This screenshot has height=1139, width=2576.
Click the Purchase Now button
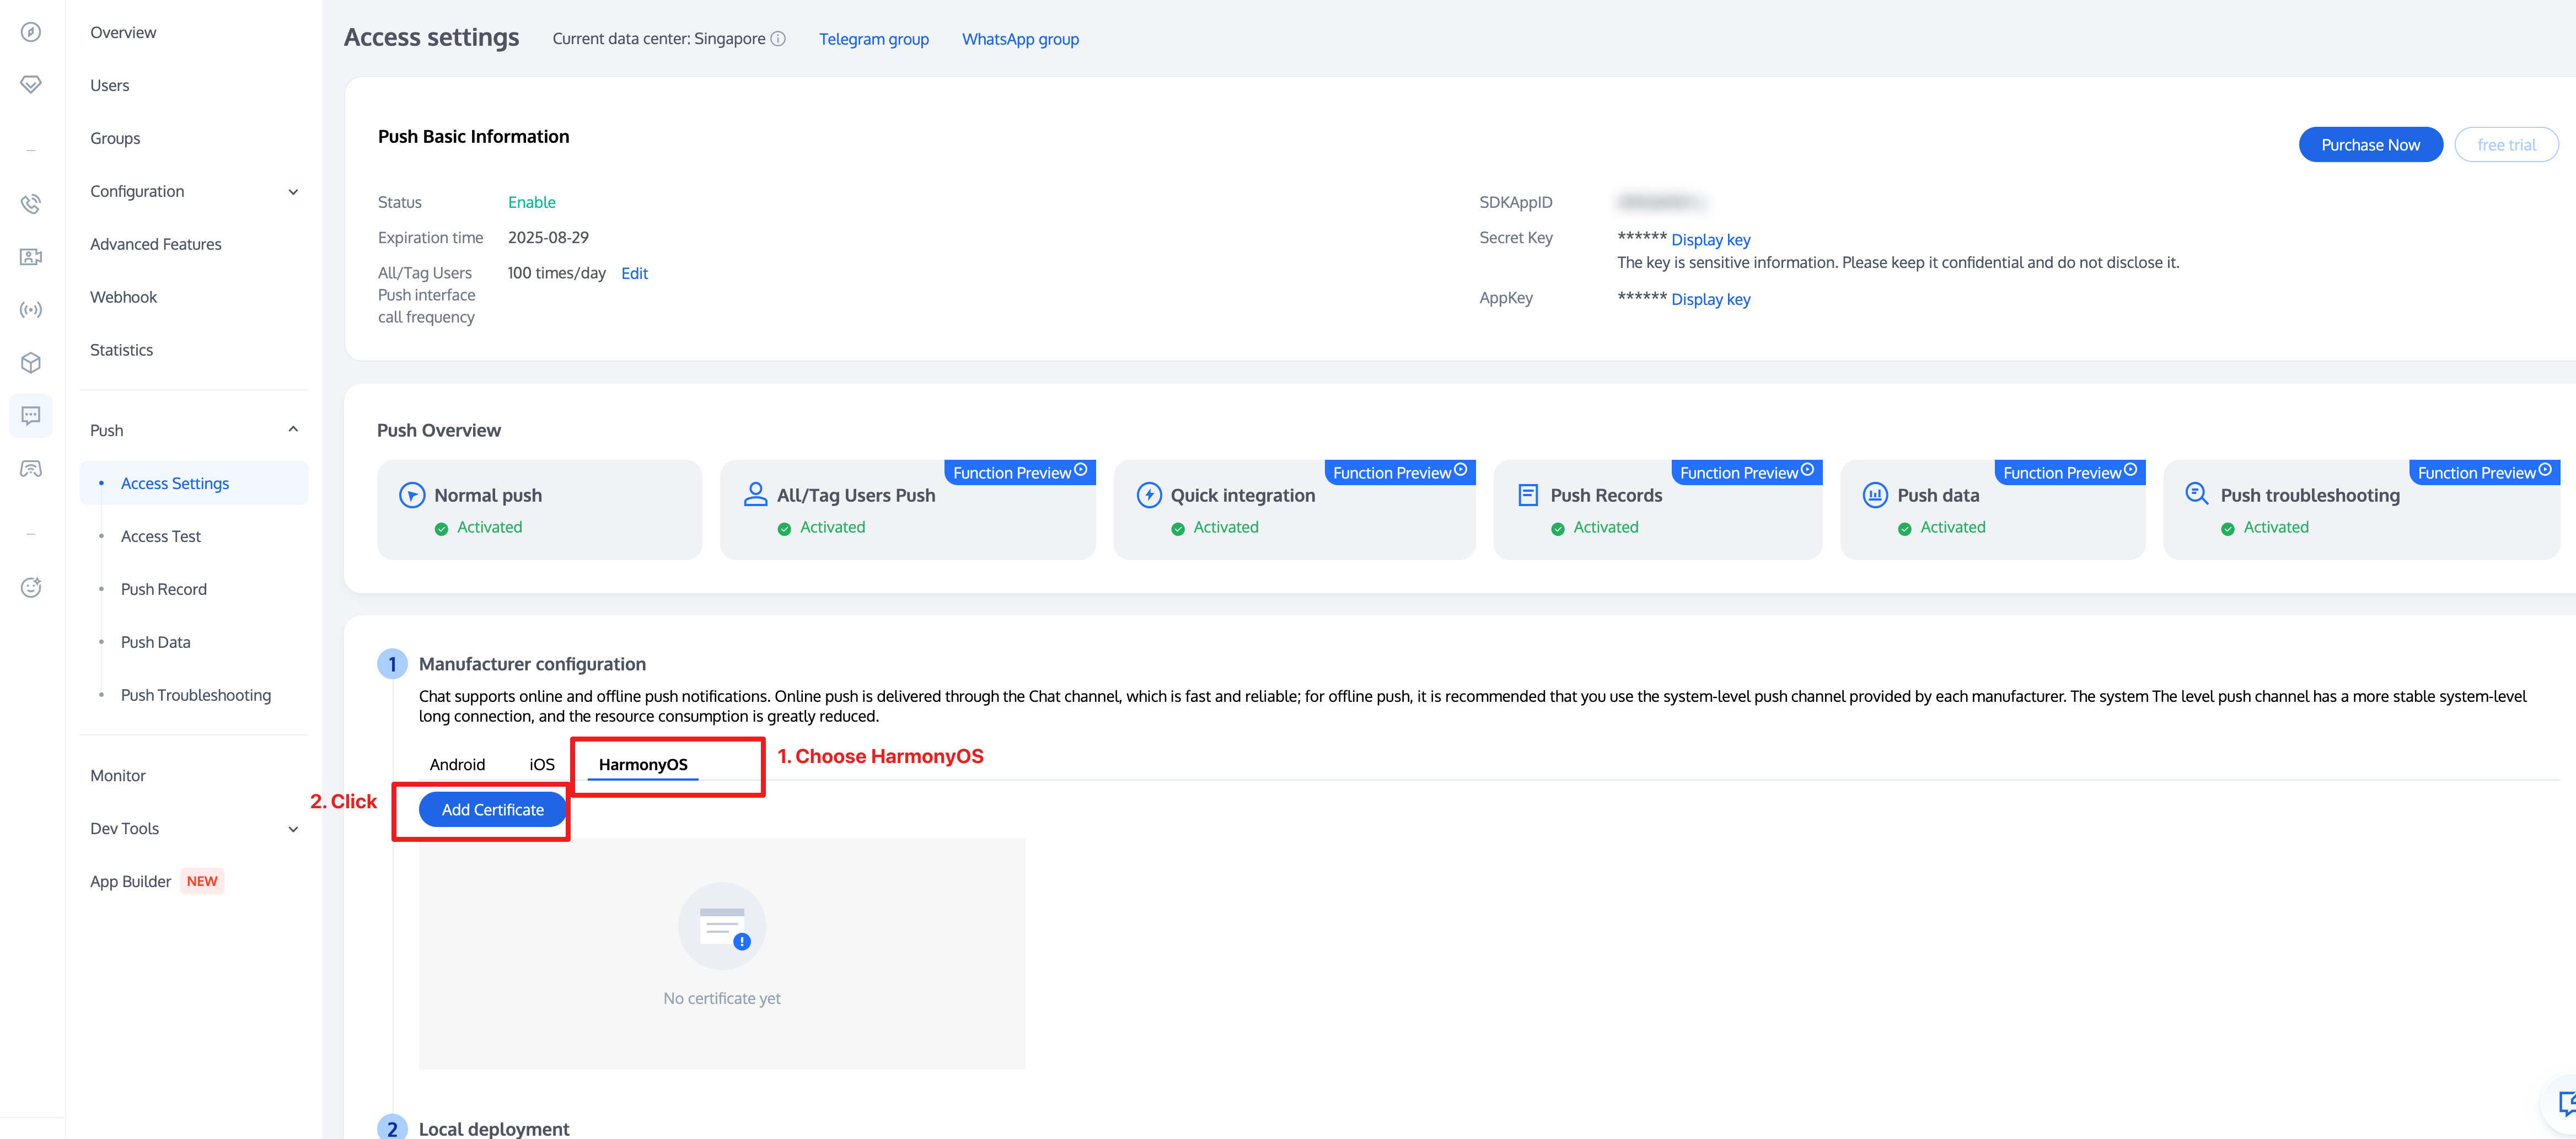(x=2369, y=144)
